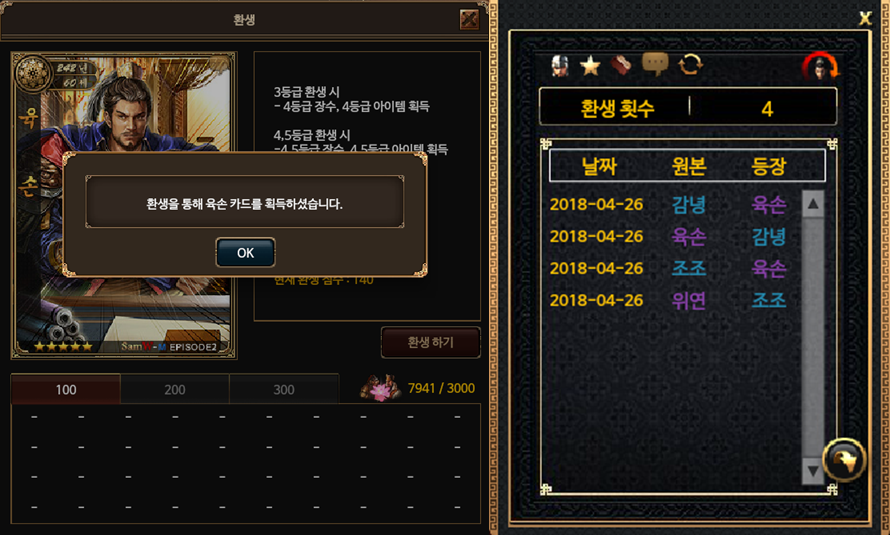
Task: Select the gold star icon
Action: 590,66
